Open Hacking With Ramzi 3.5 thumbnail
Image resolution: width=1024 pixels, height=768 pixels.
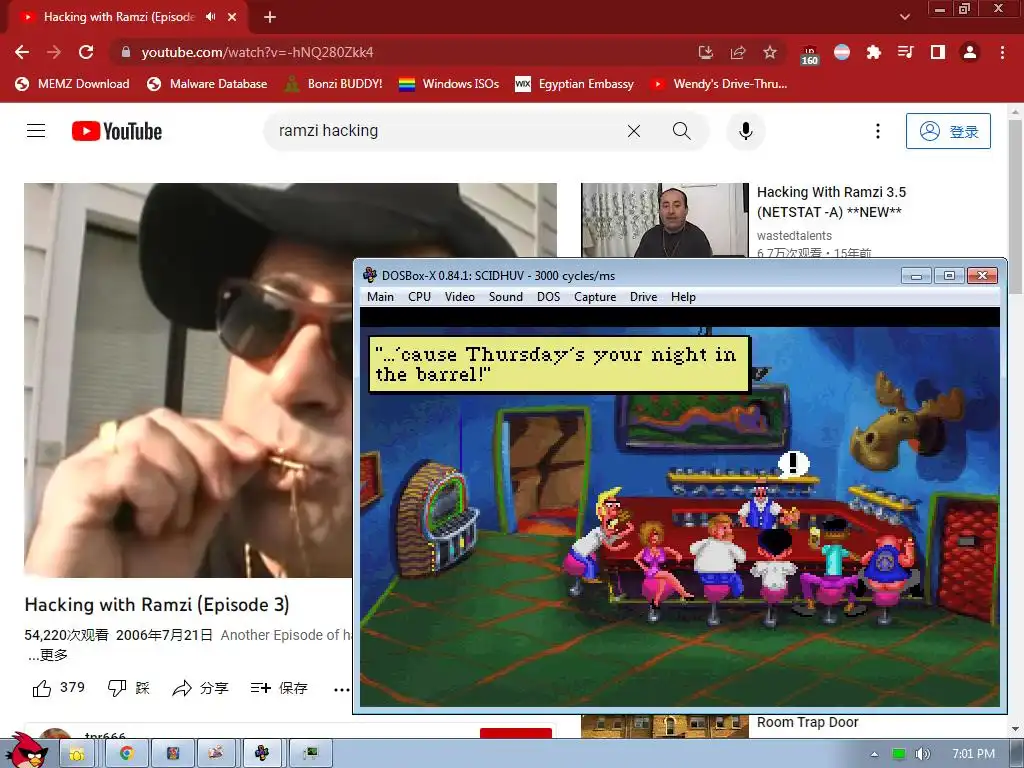(x=665, y=220)
